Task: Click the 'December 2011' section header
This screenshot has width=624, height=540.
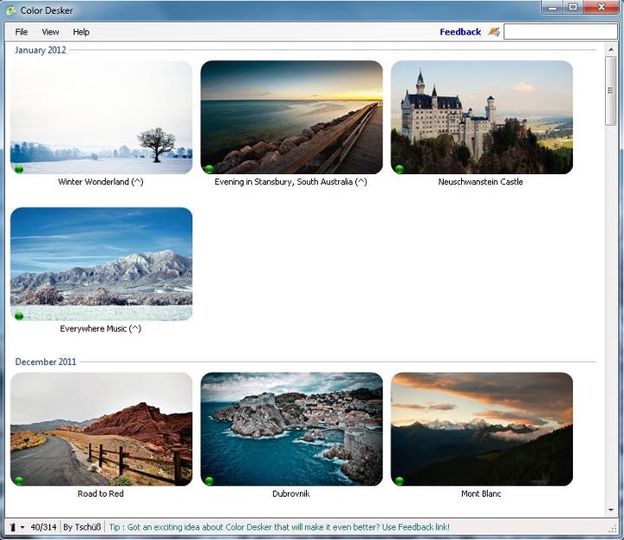Action: 45,362
